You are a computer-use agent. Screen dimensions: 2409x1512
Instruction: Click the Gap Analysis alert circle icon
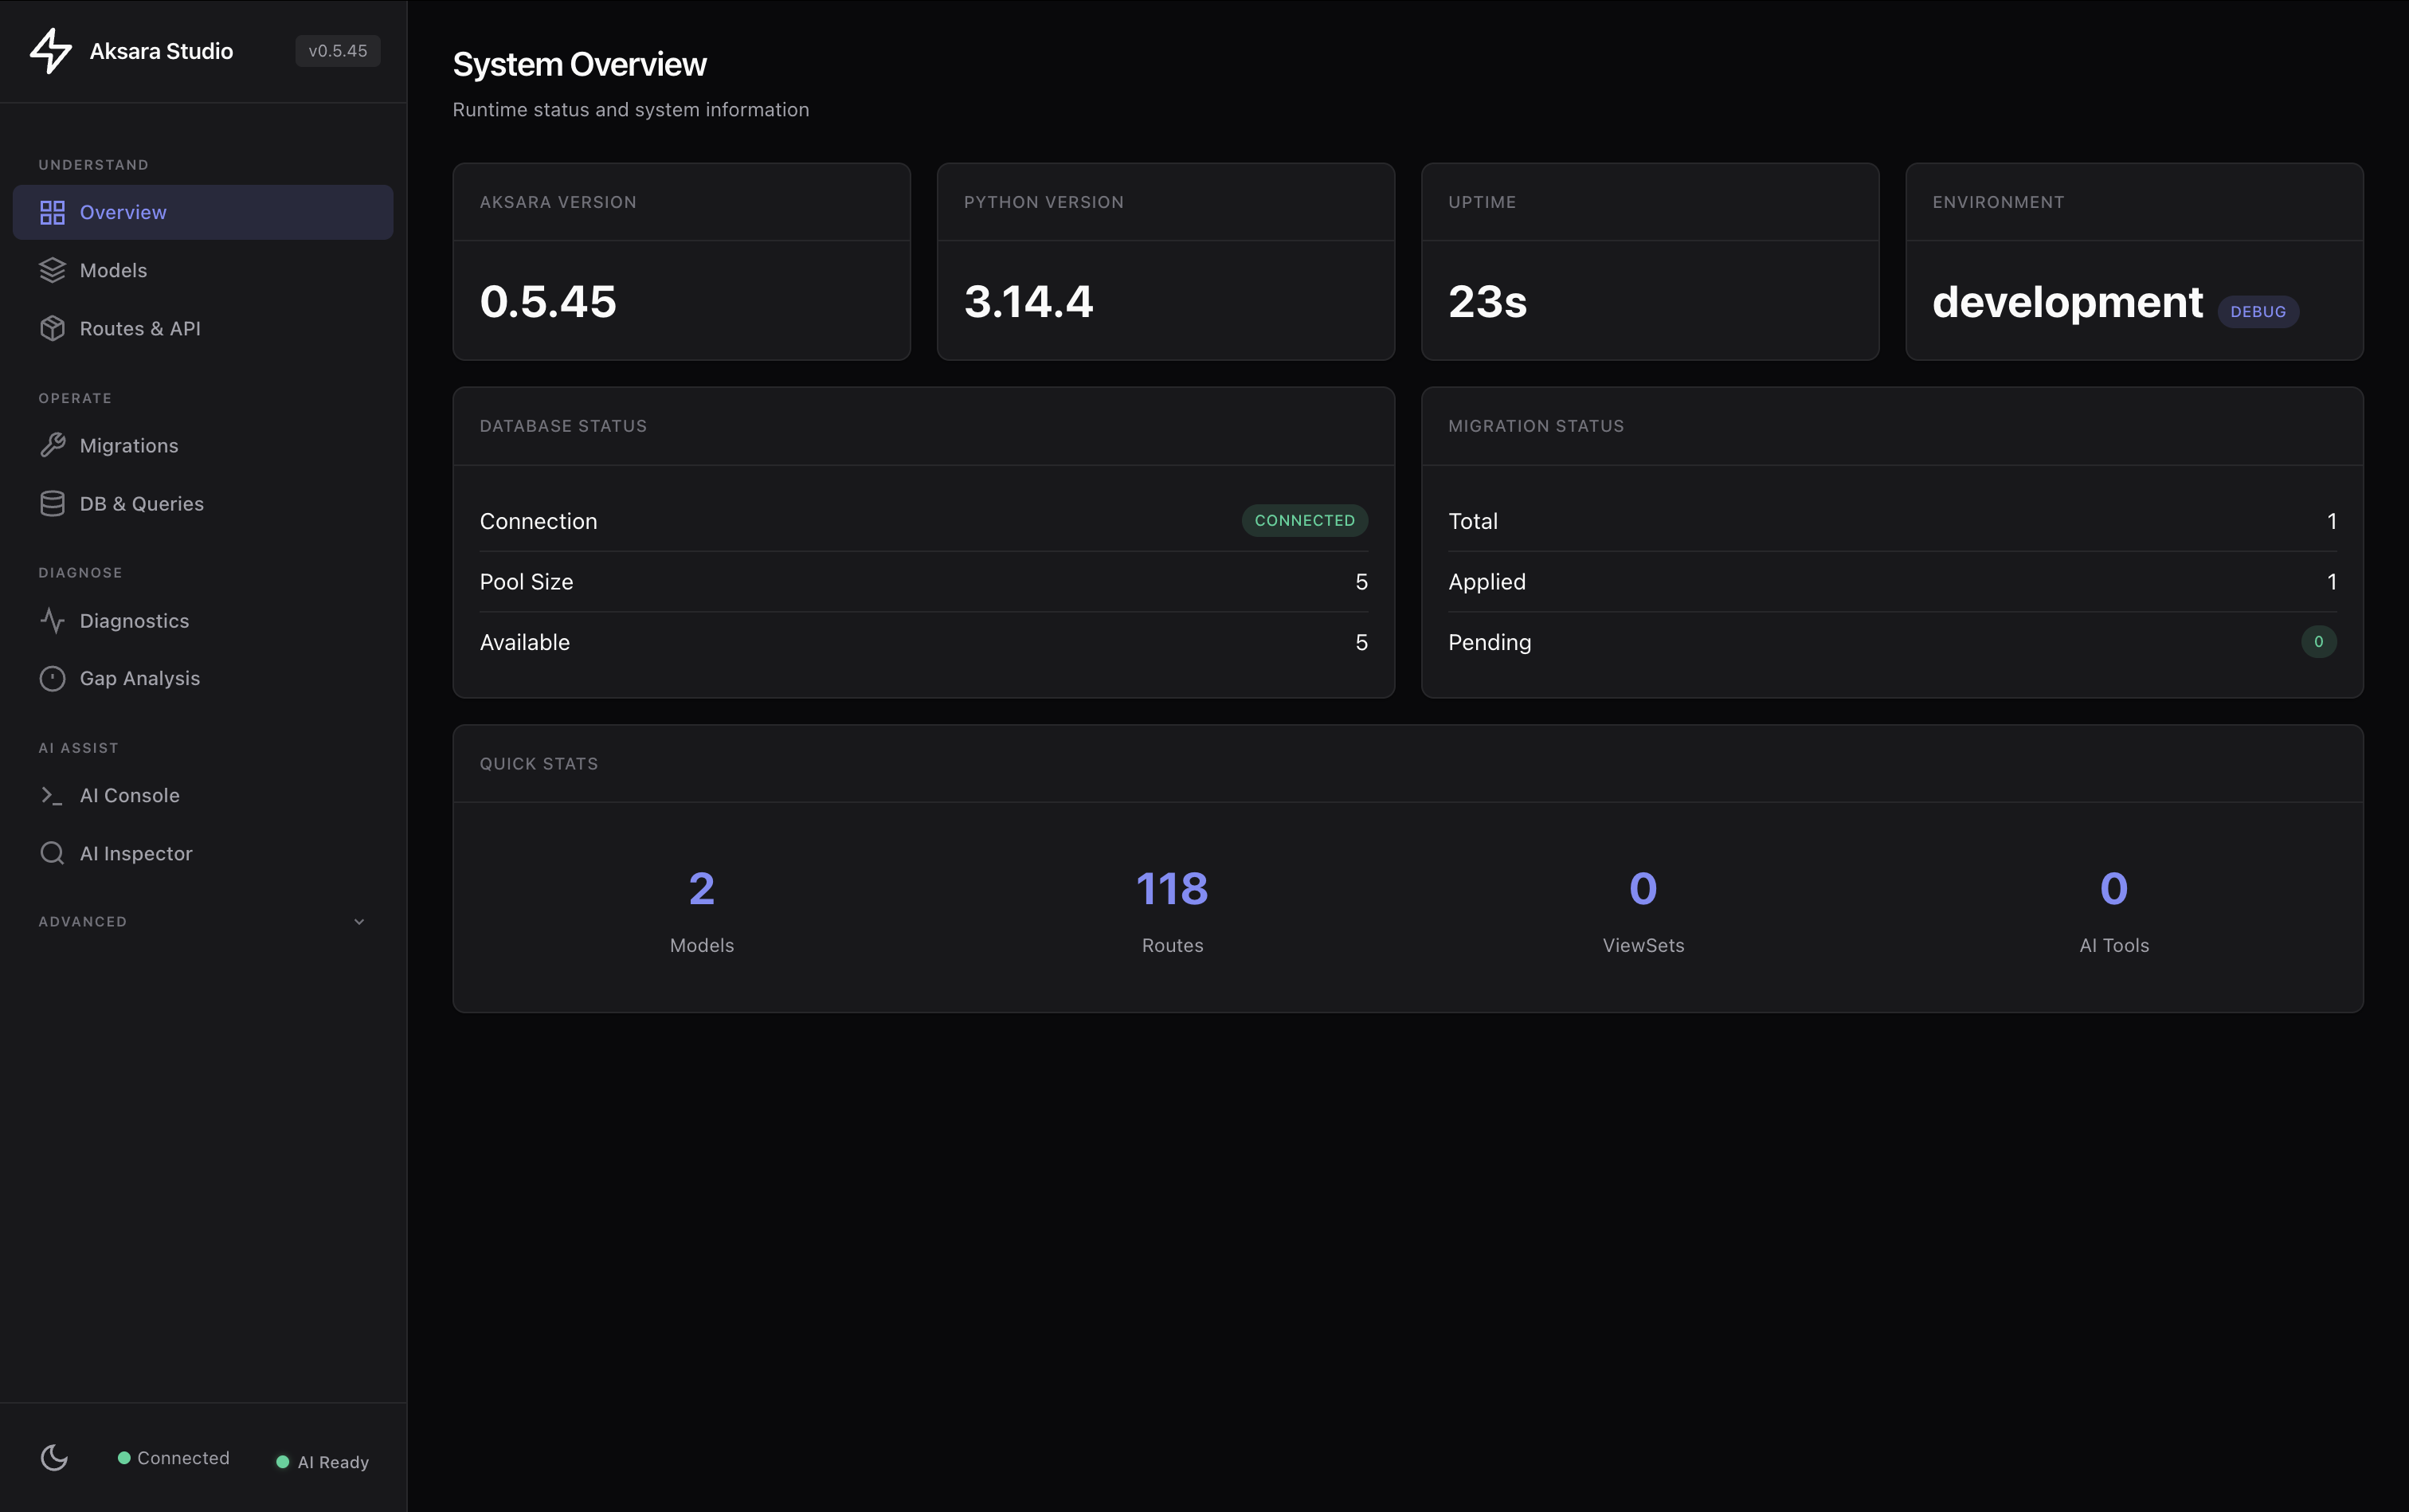pos(52,678)
